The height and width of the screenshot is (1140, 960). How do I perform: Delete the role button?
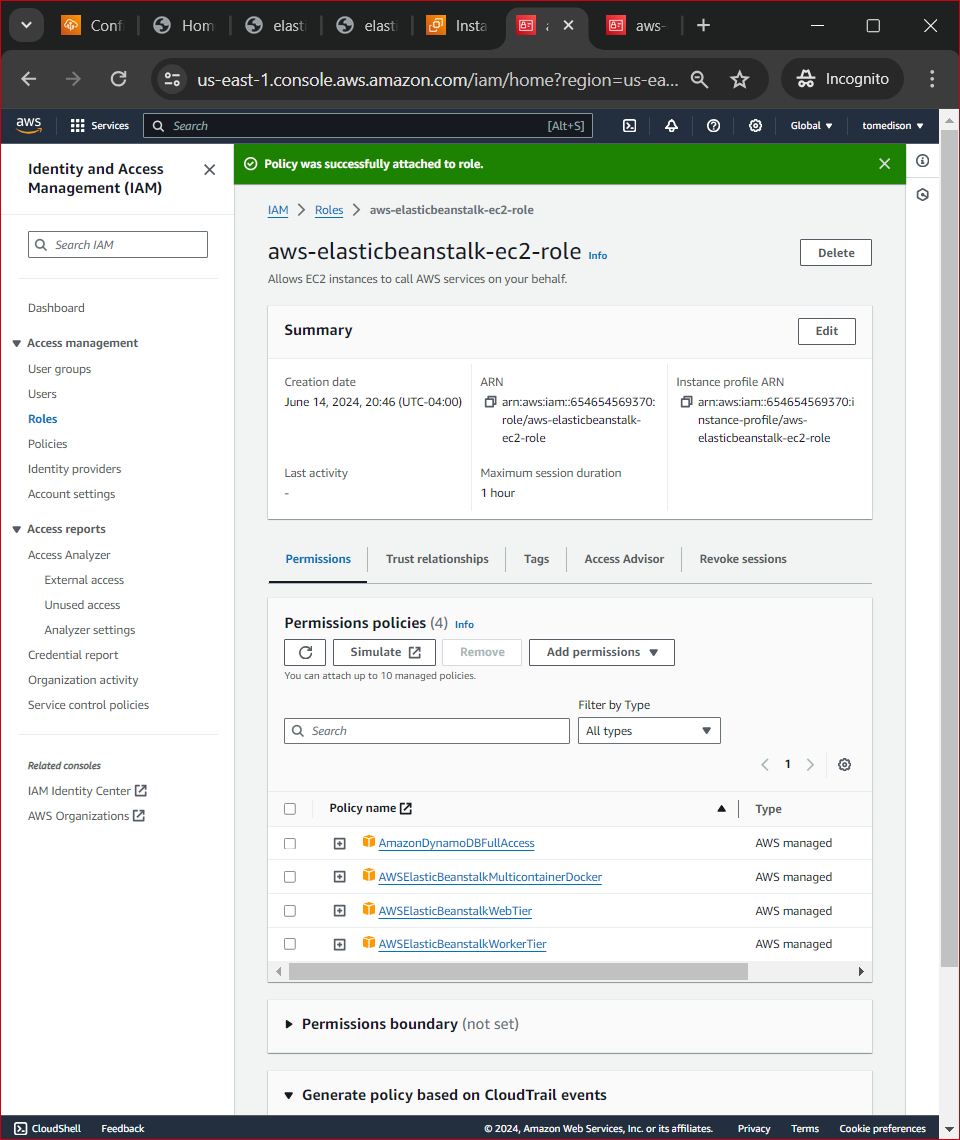point(836,253)
